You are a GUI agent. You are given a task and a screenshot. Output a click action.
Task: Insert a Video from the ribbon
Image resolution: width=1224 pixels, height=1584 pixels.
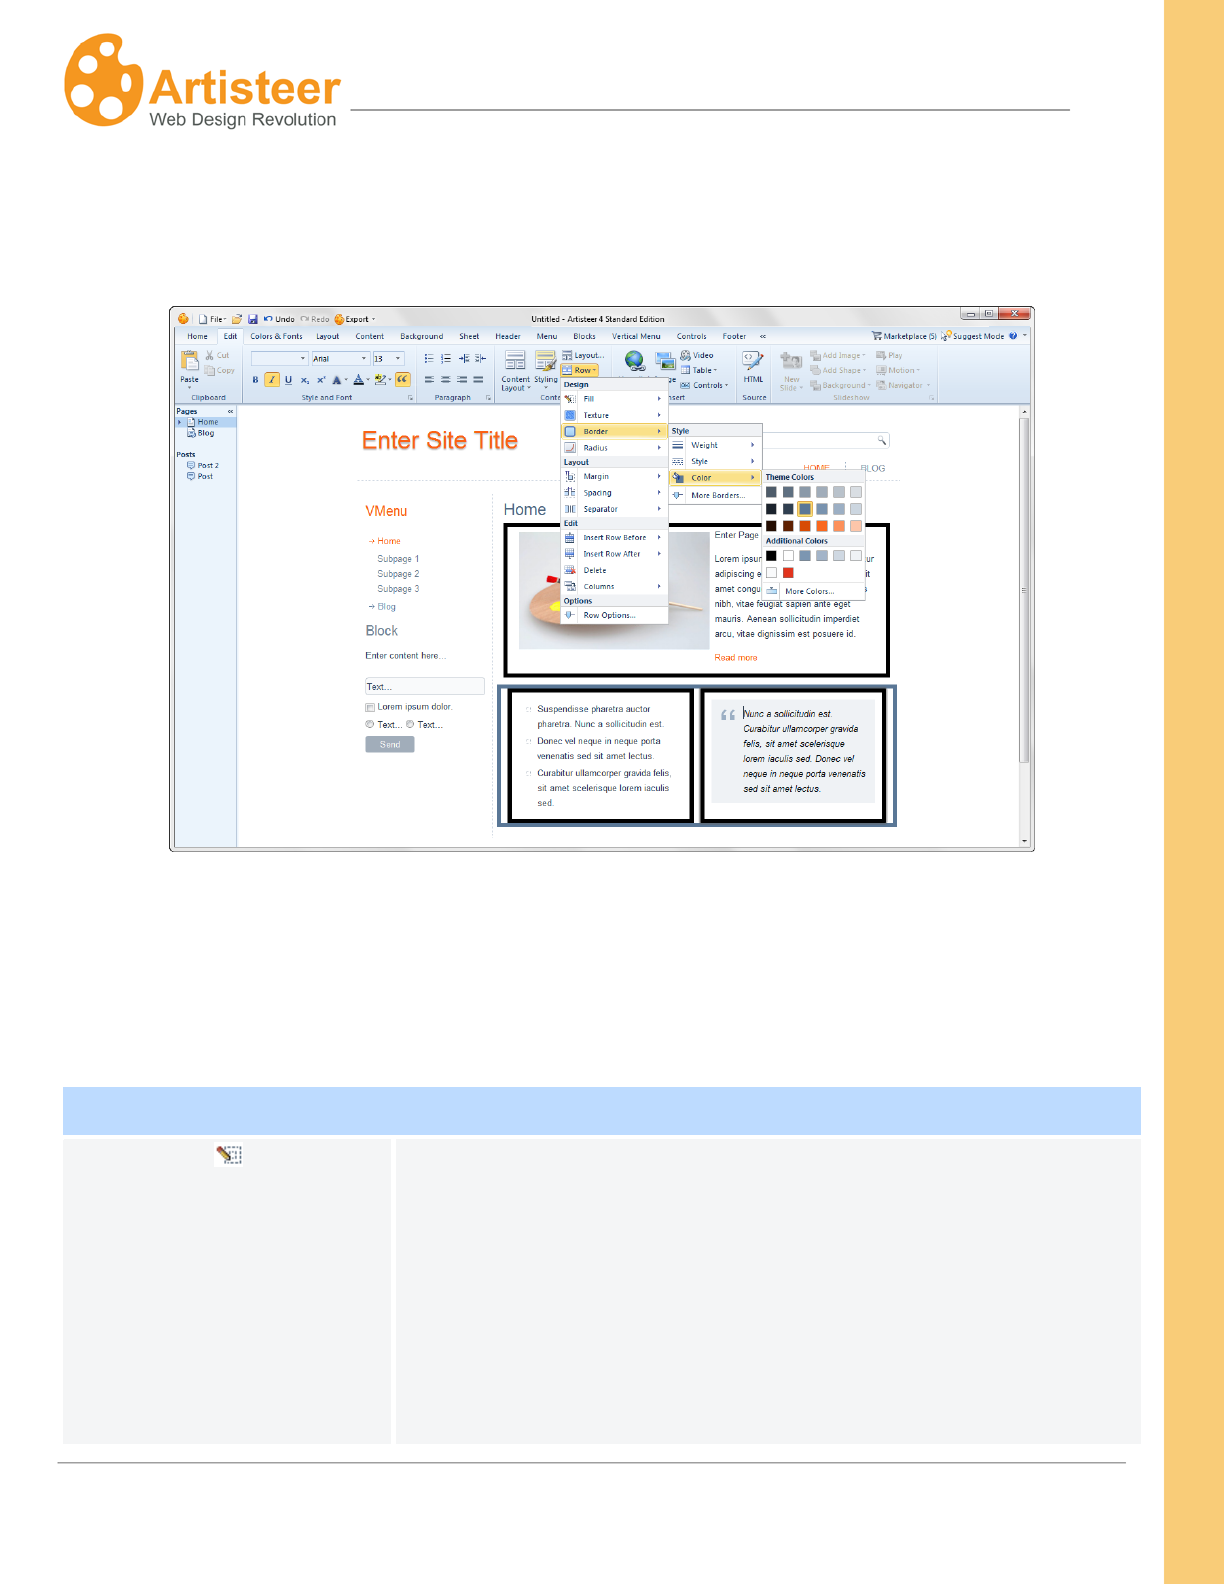tap(697, 355)
